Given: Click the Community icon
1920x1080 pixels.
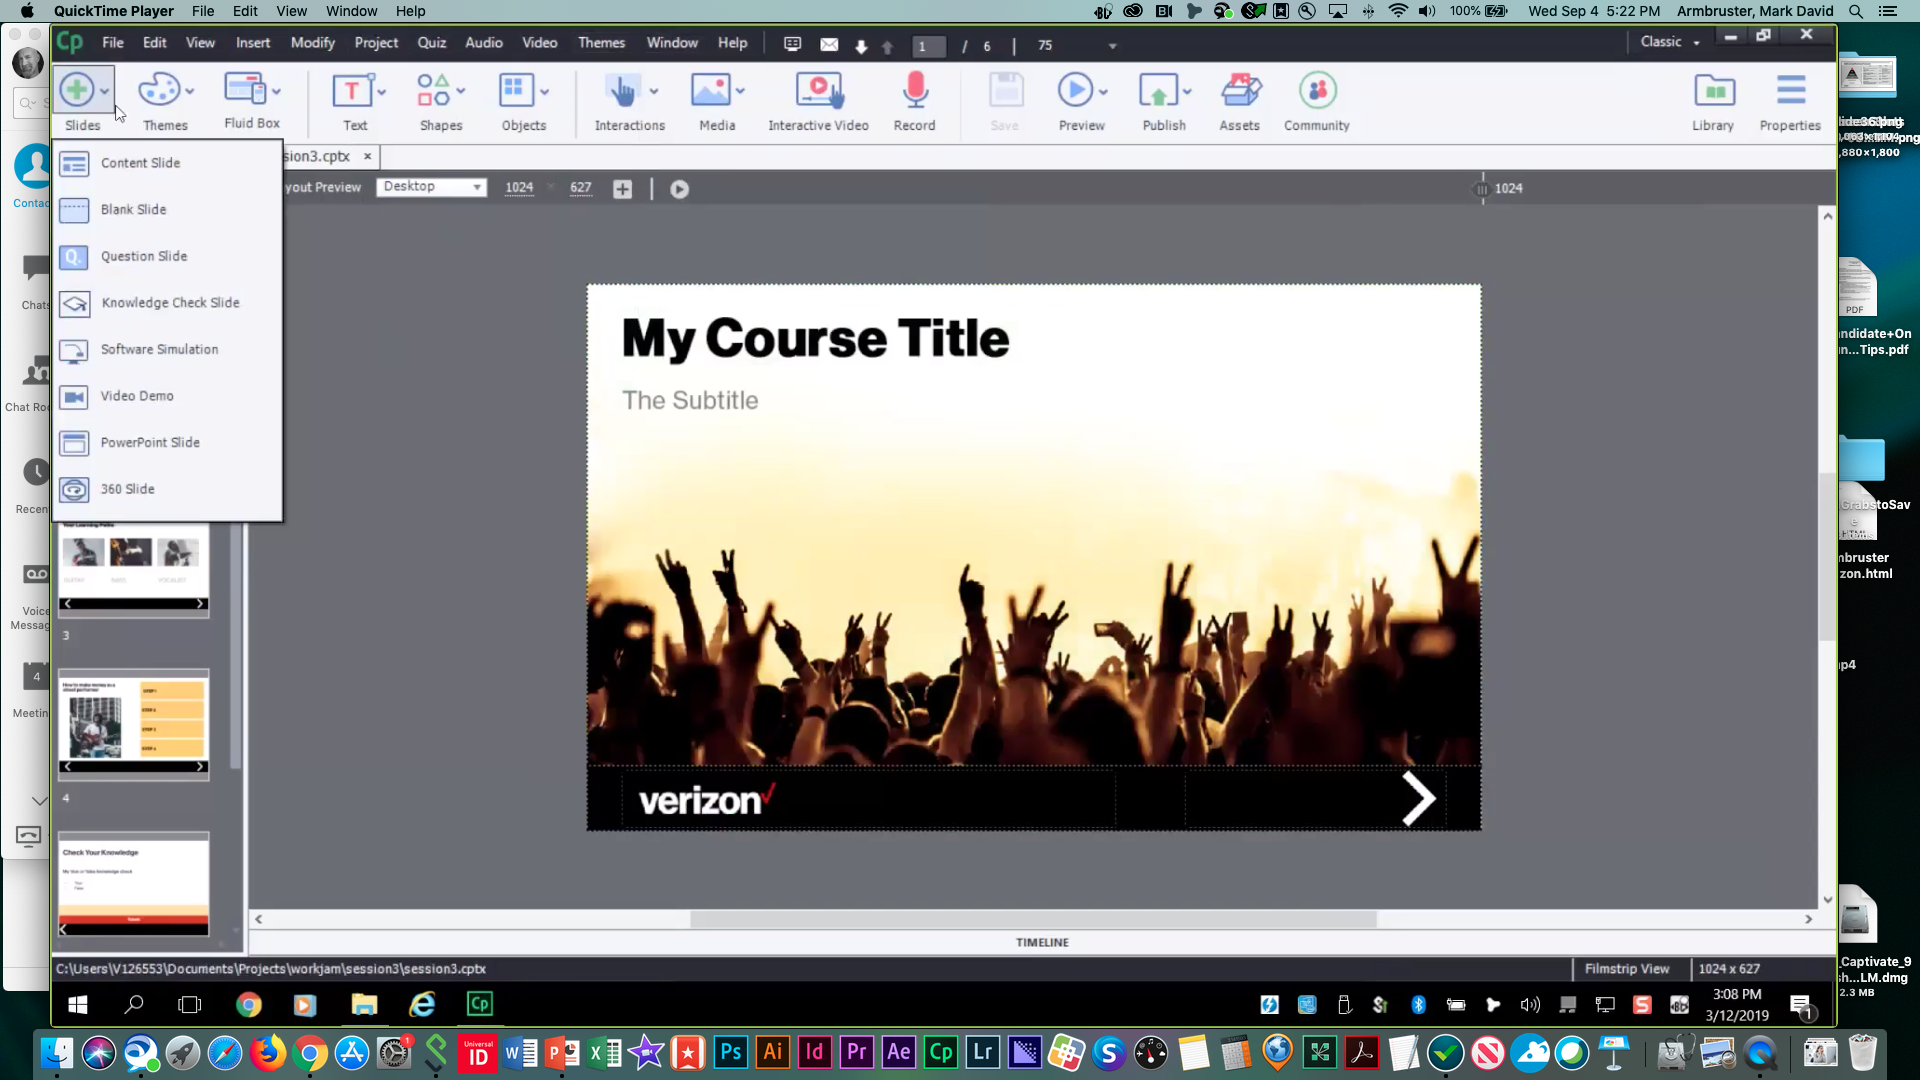Looking at the screenshot, I should coord(1317,92).
